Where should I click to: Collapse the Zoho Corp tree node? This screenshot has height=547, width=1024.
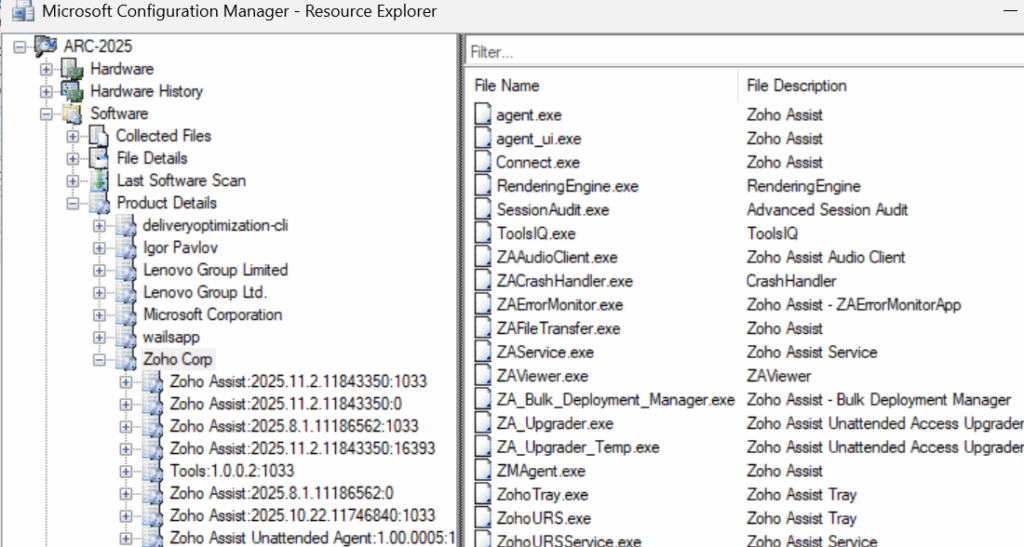coord(99,359)
